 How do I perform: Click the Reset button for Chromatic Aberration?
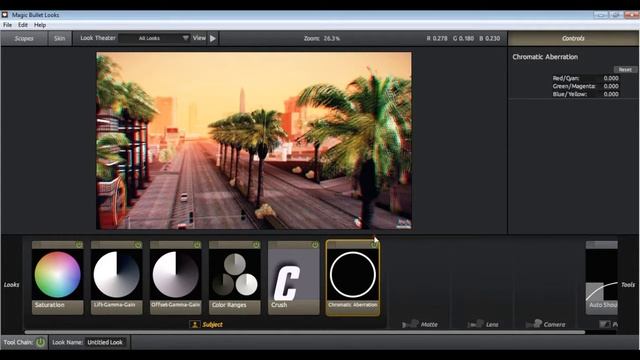click(x=625, y=70)
